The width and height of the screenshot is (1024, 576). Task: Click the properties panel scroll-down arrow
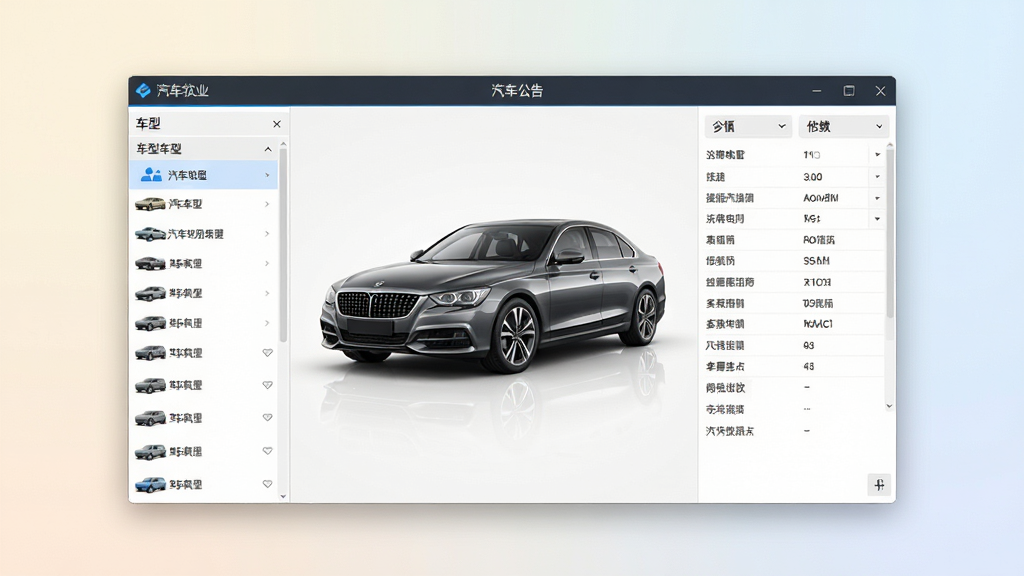889,406
